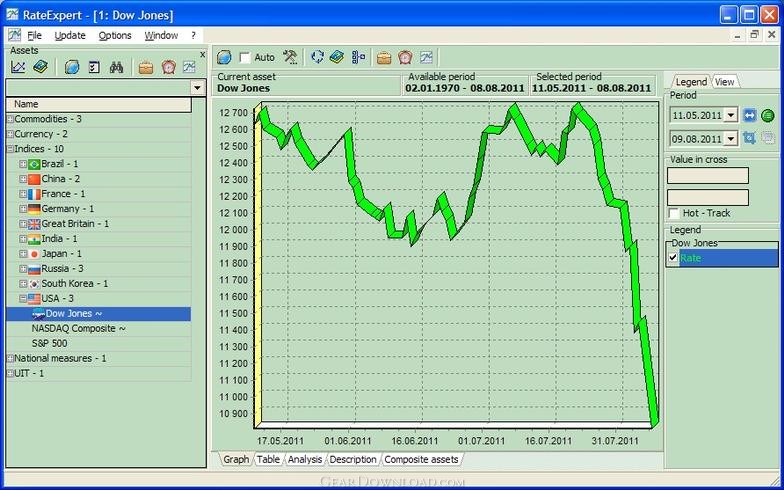This screenshot has width=784, height=490.
Task: Open the 11.05.2011 start date dropdown
Action: click(731, 116)
